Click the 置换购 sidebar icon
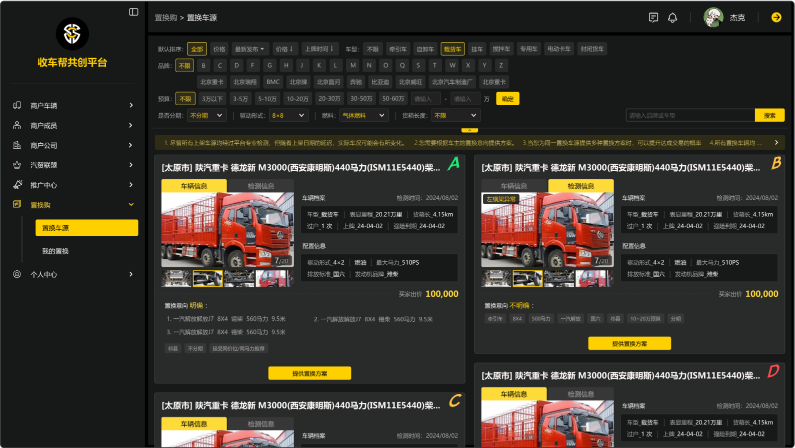This screenshot has height=448, width=795. coord(17,205)
